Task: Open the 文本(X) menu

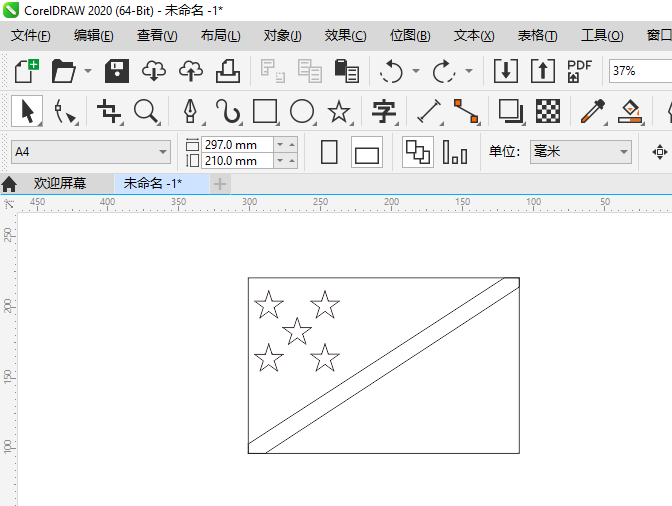Action: pos(474,35)
